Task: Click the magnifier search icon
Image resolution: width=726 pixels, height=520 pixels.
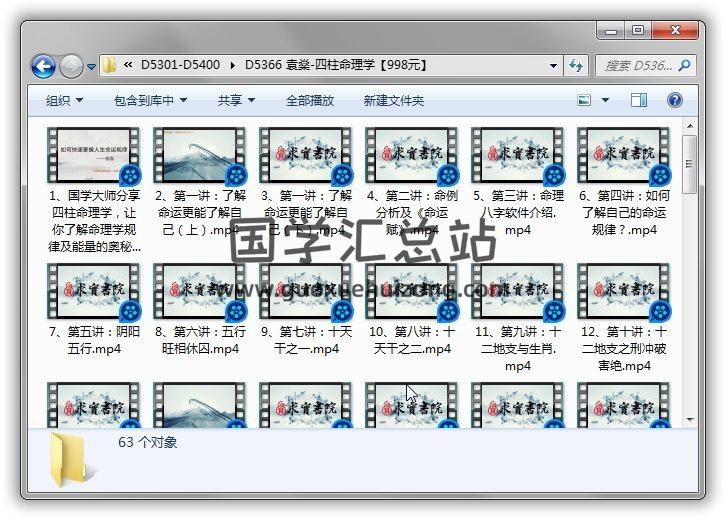Action: (x=685, y=66)
